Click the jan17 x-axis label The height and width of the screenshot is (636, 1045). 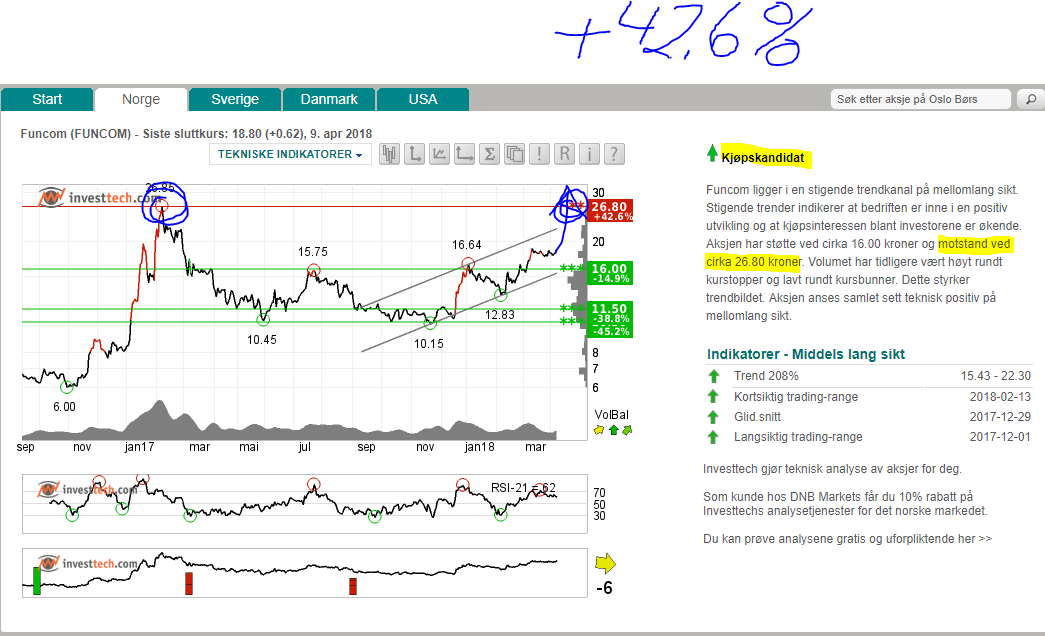pyautogui.click(x=139, y=447)
